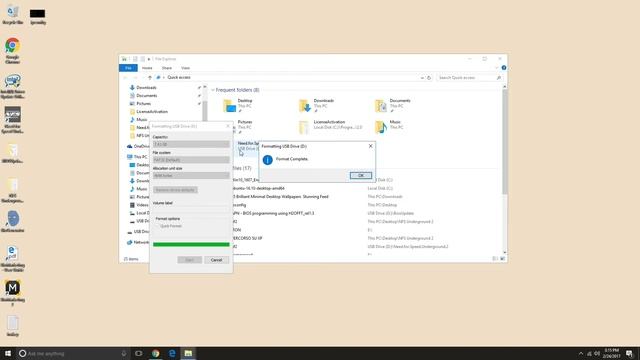Open Google Chrome desktop shortcut
The width and height of the screenshot is (640, 360).
pos(13,51)
